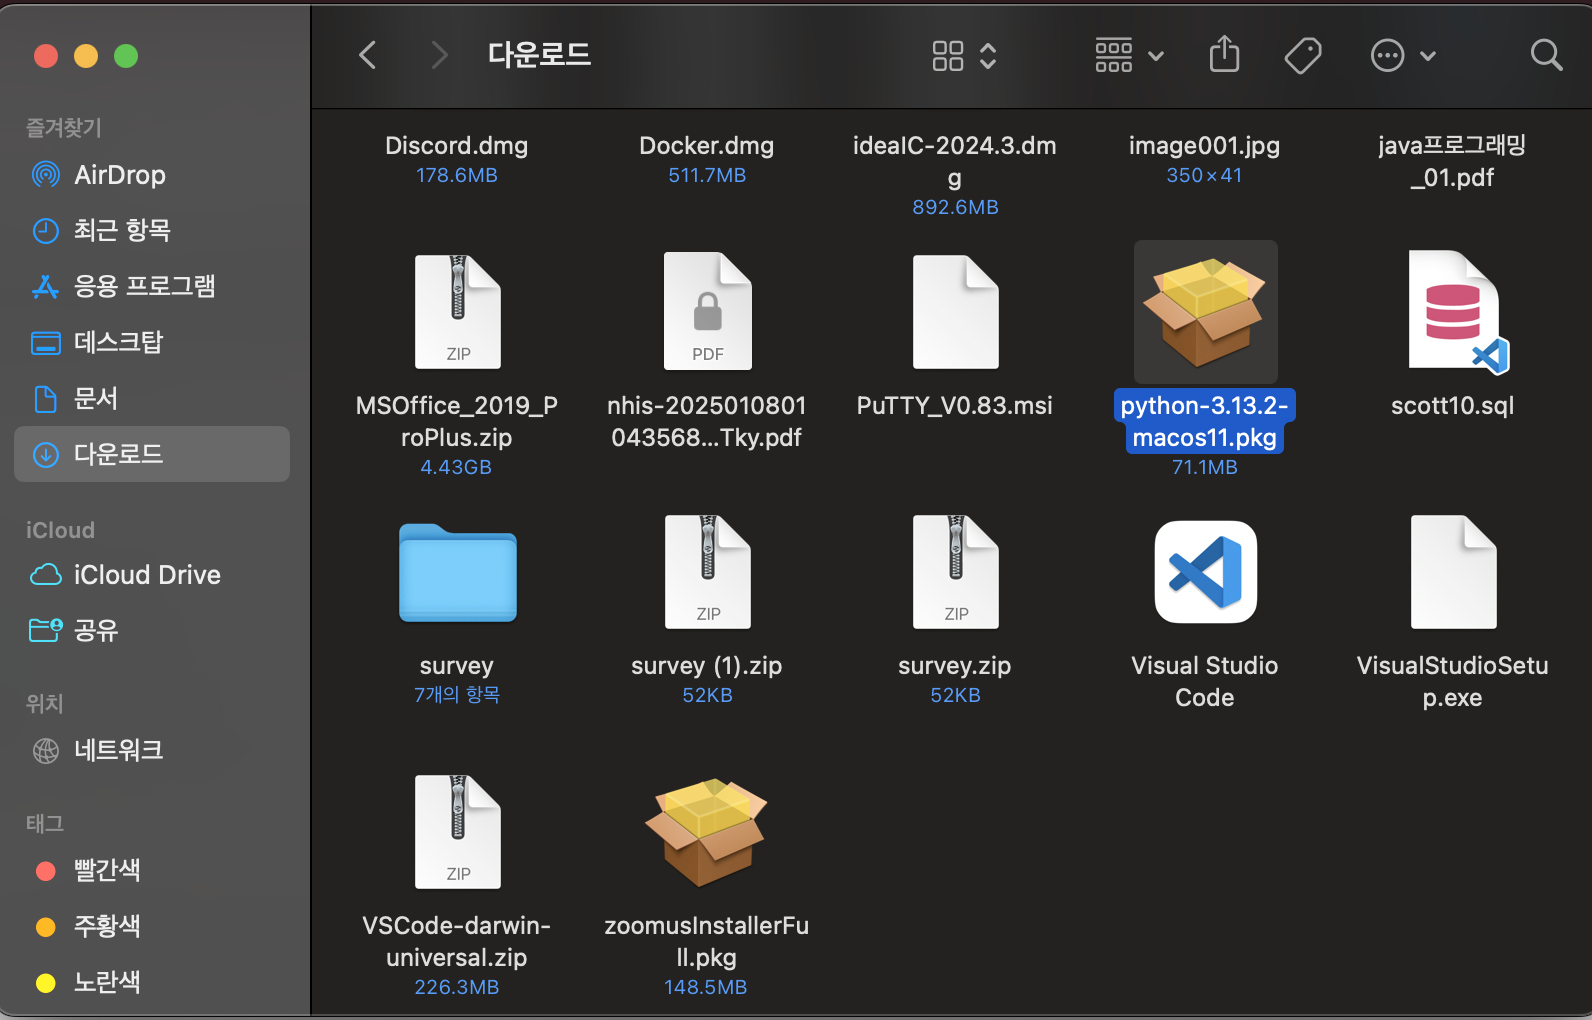Image resolution: width=1592 pixels, height=1020 pixels.
Task: Click the 4.43GB size label
Action: click(x=456, y=467)
